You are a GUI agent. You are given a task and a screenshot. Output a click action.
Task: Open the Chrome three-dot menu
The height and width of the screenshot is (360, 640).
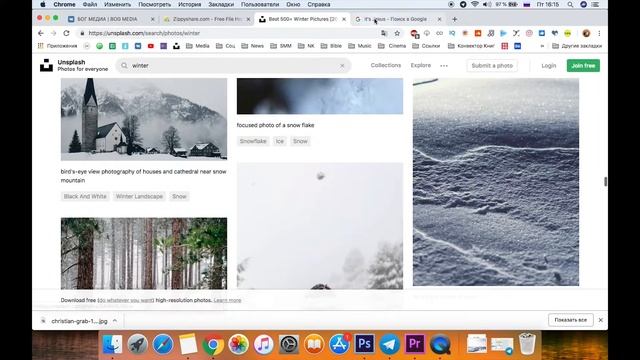599,33
